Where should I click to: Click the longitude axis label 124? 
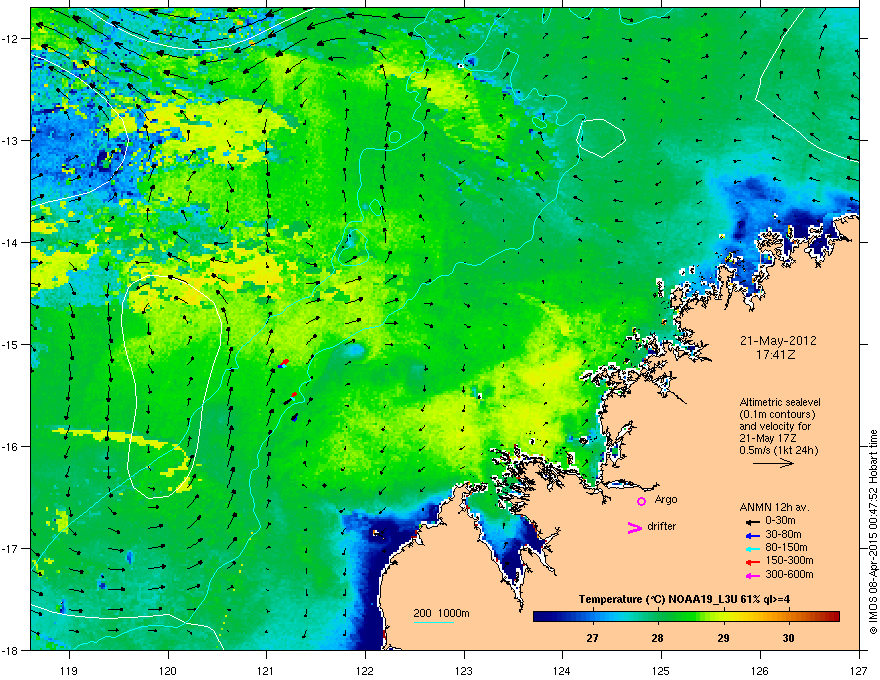coord(562,670)
